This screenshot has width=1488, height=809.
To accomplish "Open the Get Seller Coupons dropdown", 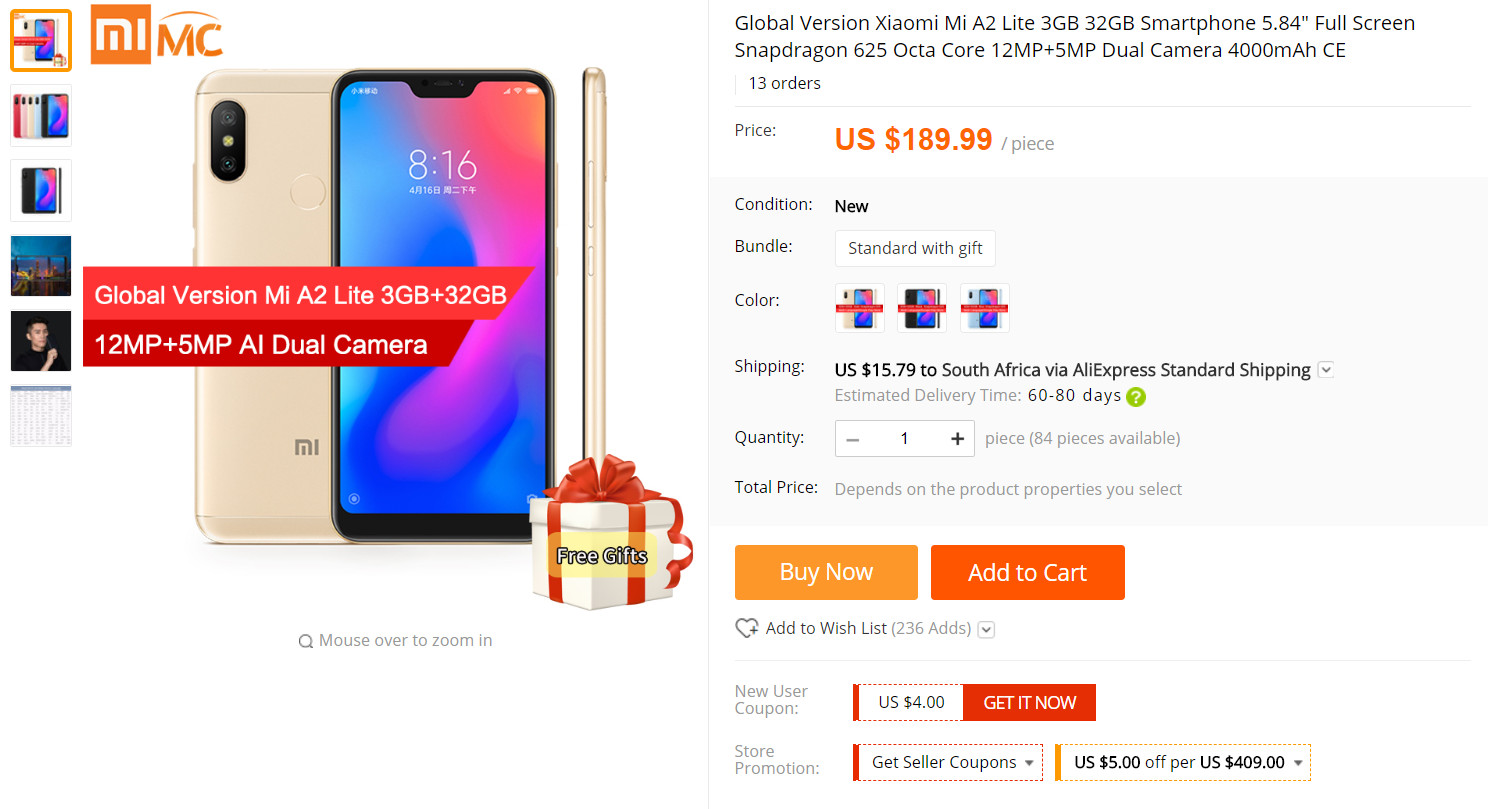I will [947, 762].
